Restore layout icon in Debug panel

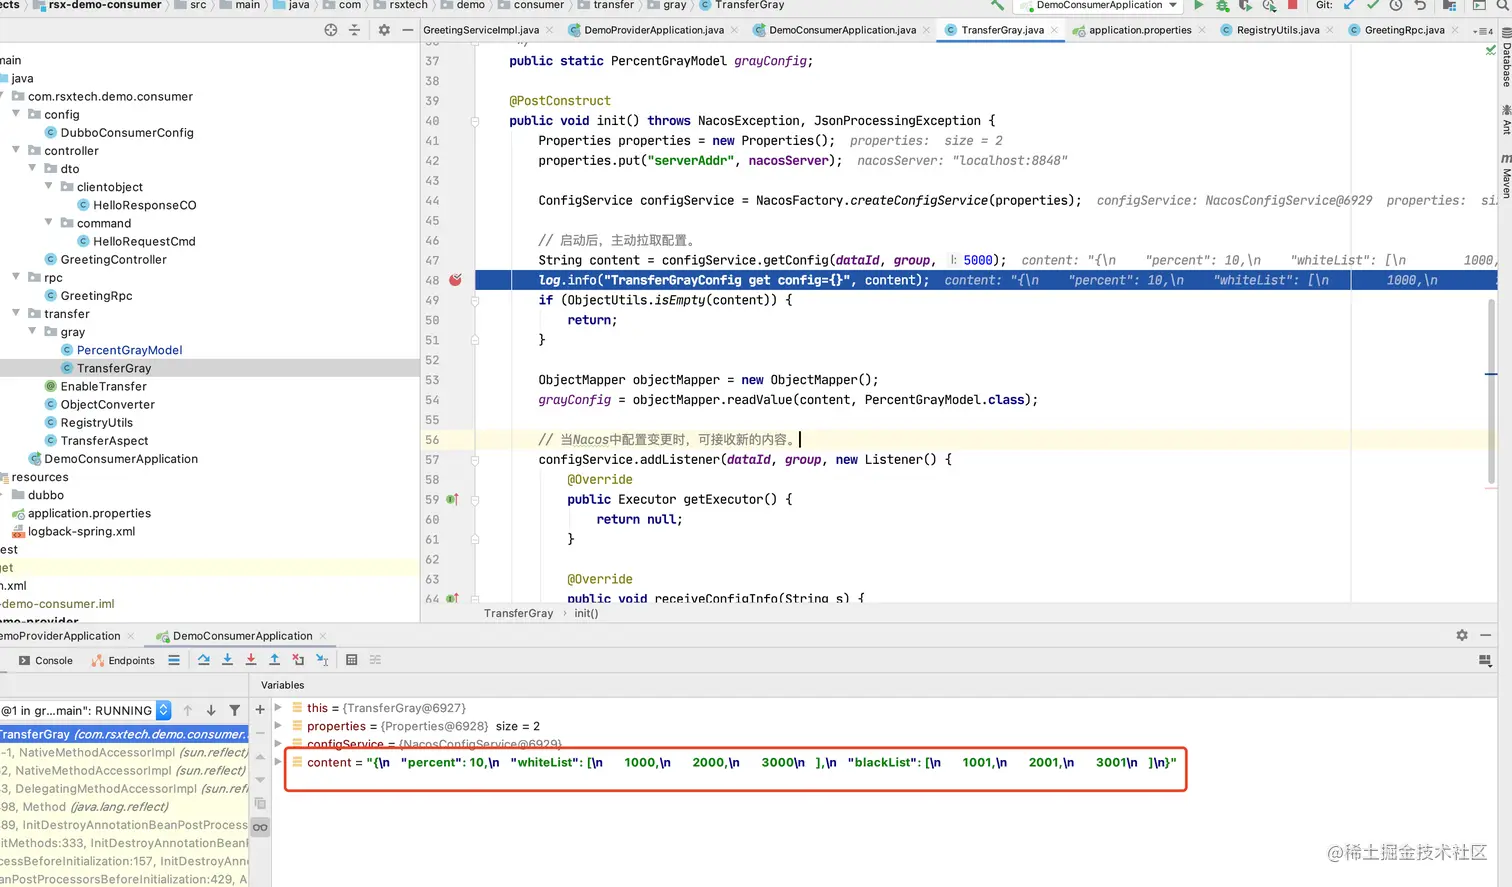tap(1485, 660)
